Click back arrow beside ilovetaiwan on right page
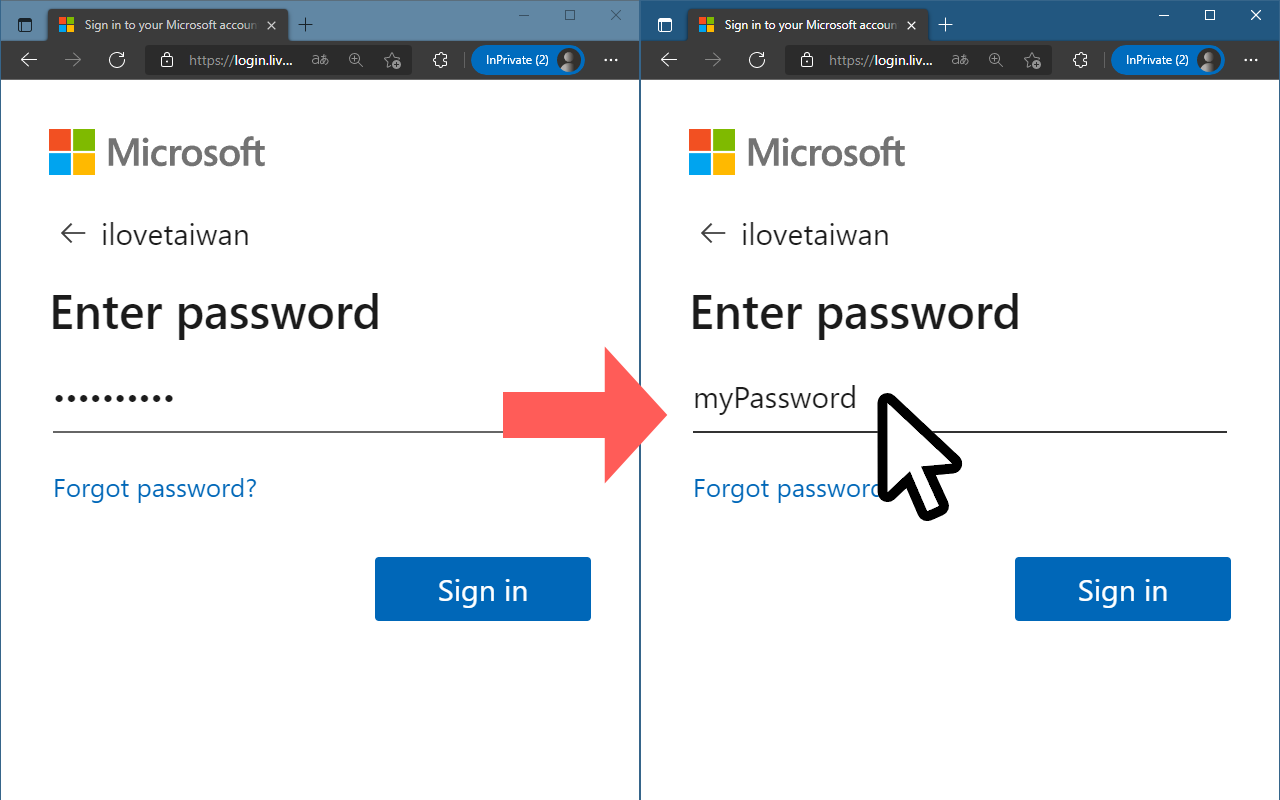The width and height of the screenshot is (1280, 800). 713,234
